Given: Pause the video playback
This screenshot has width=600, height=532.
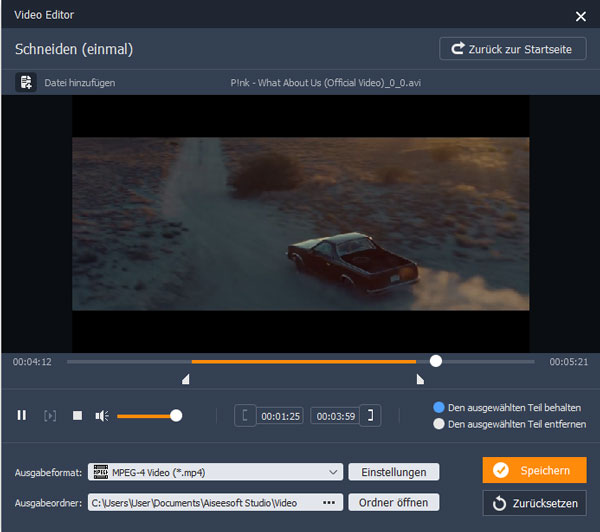Looking at the screenshot, I should click(22, 416).
